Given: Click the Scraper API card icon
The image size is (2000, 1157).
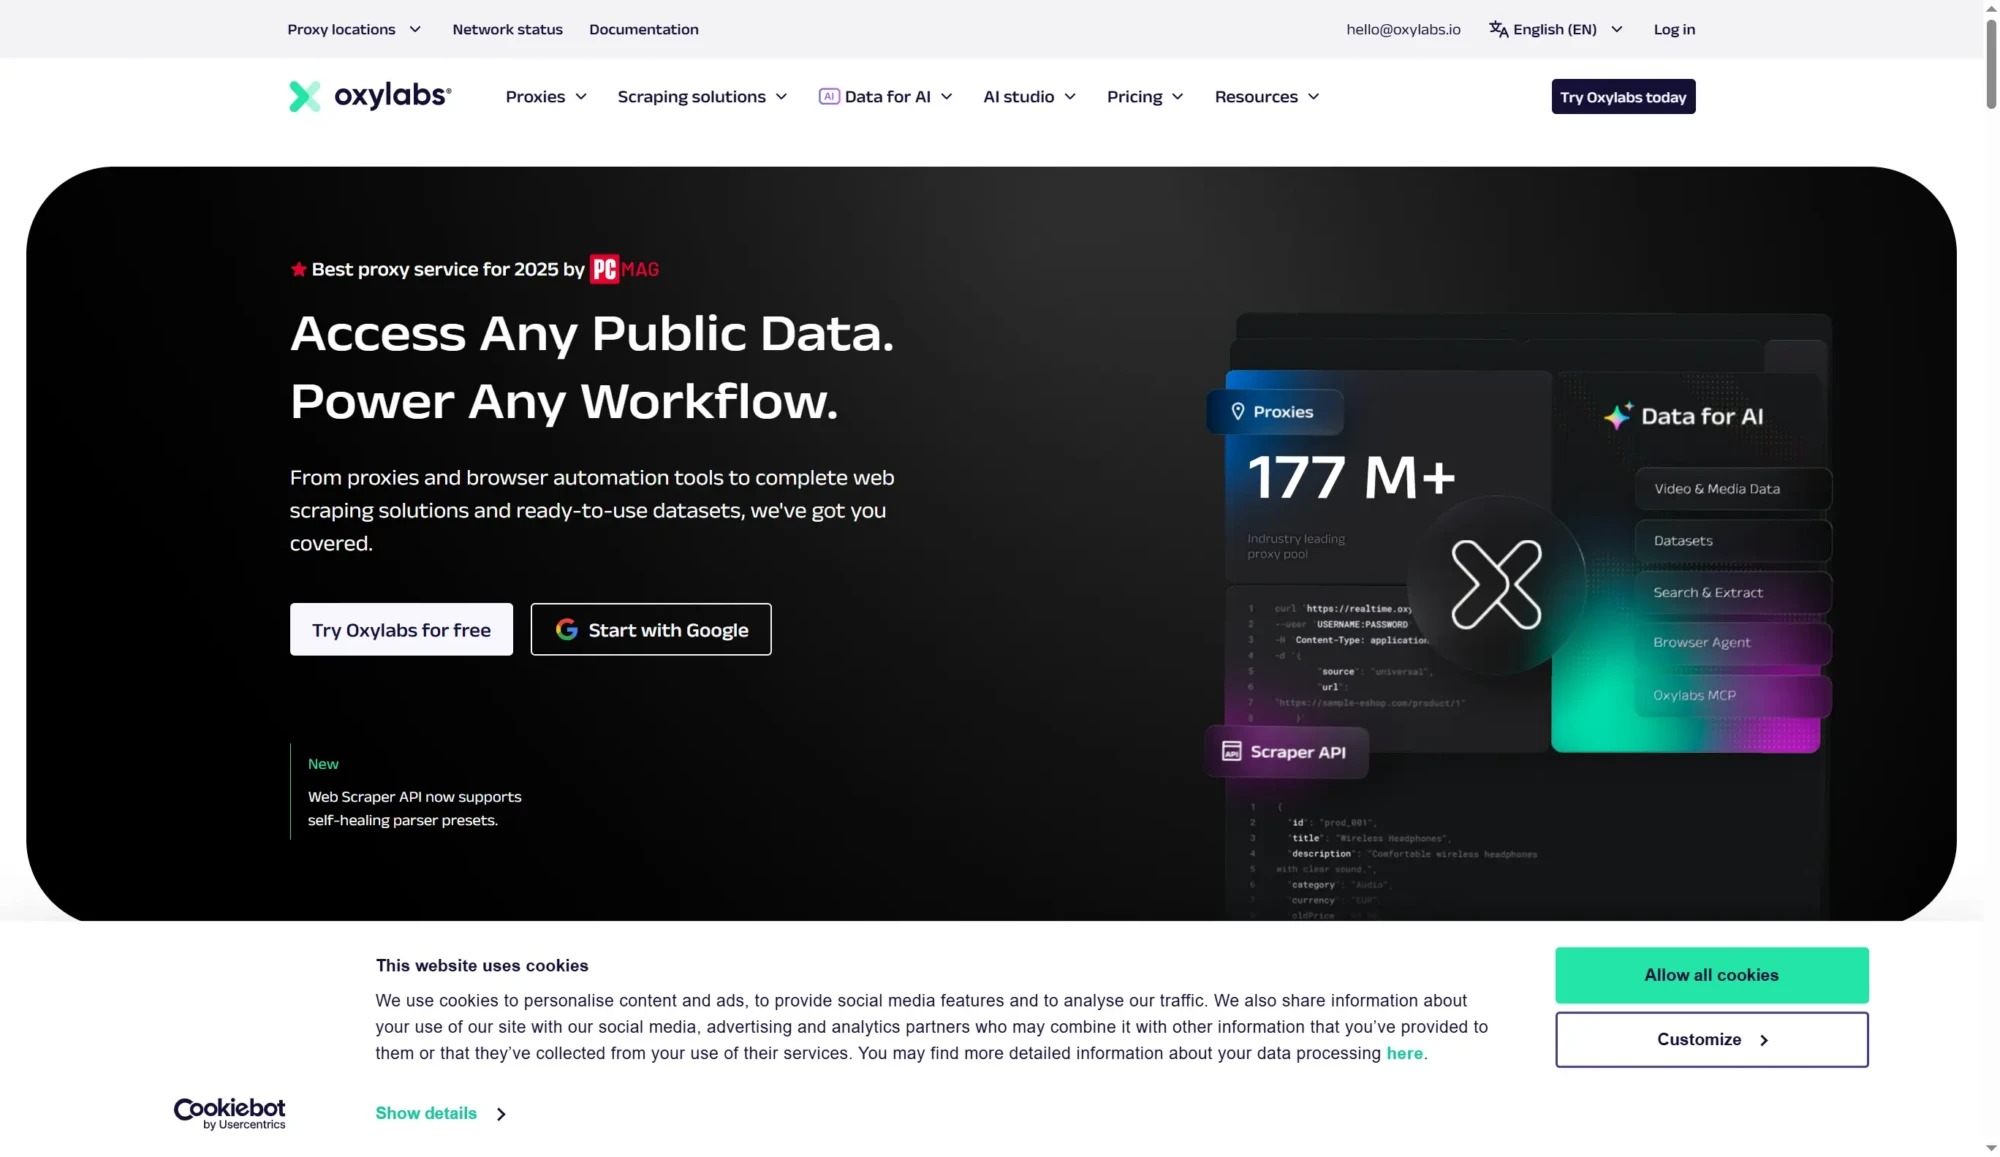Looking at the screenshot, I should [1232, 751].
